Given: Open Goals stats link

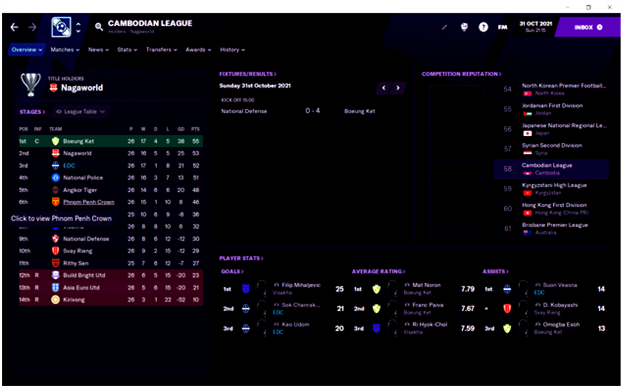Looking at the screenshot, I should tap(232, 271).
